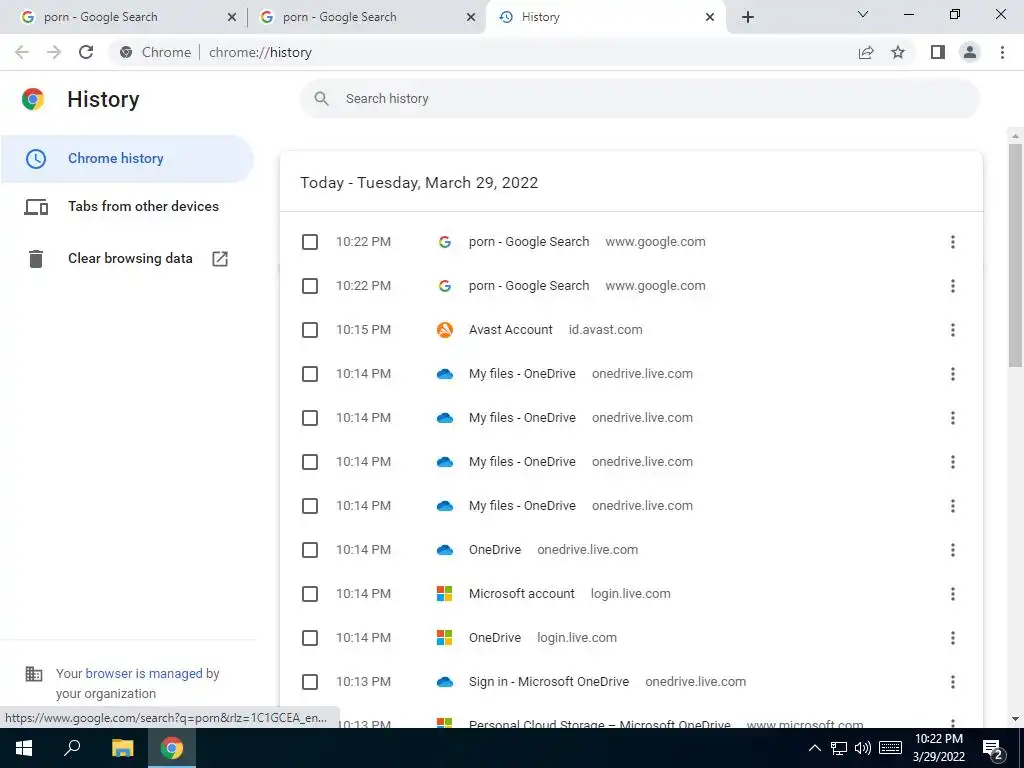
Task: Check the Sign in - Microsoft OneDrive entry
Action: pos(310,682)
